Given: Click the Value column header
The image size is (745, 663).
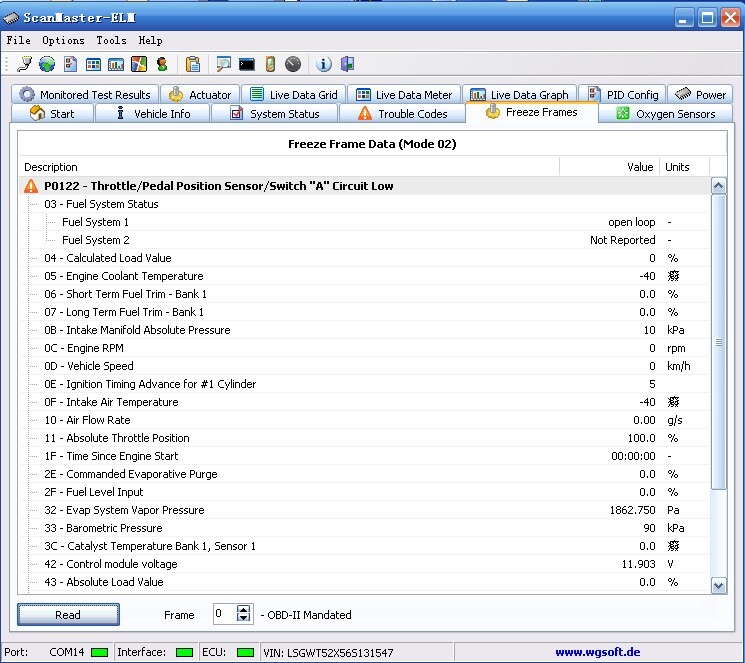Looking at the screenshot, I should coord(610,167).
